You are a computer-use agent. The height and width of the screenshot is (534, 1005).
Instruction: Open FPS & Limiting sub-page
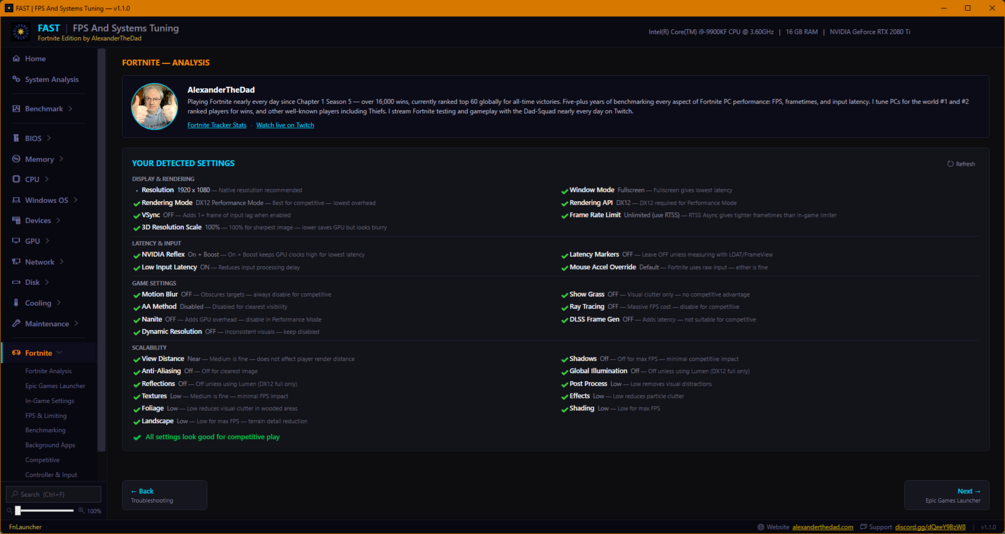click(46, 415)
